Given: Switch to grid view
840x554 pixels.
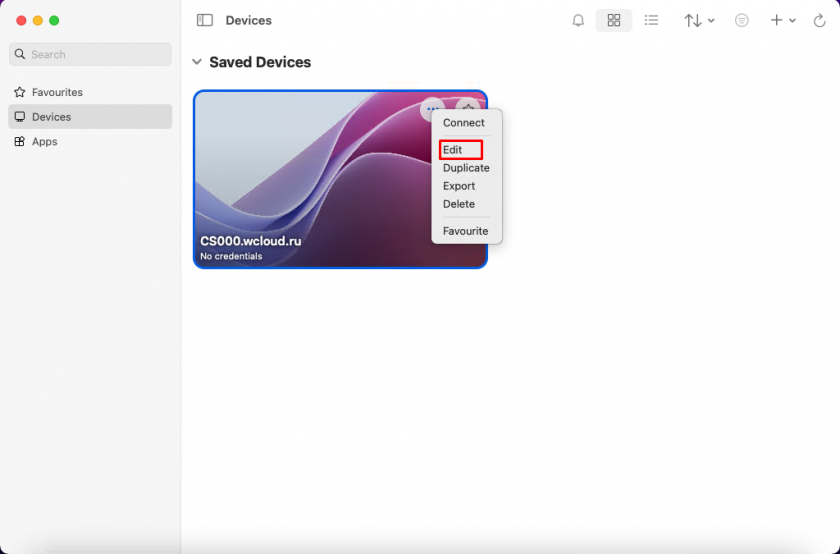Looking at the screenshot, I should (614, 20).
